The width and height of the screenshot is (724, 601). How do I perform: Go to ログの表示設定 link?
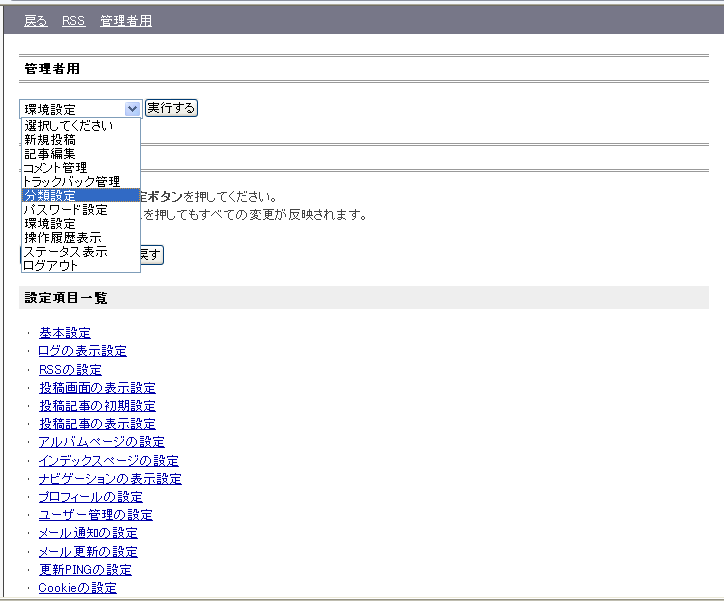82,351
